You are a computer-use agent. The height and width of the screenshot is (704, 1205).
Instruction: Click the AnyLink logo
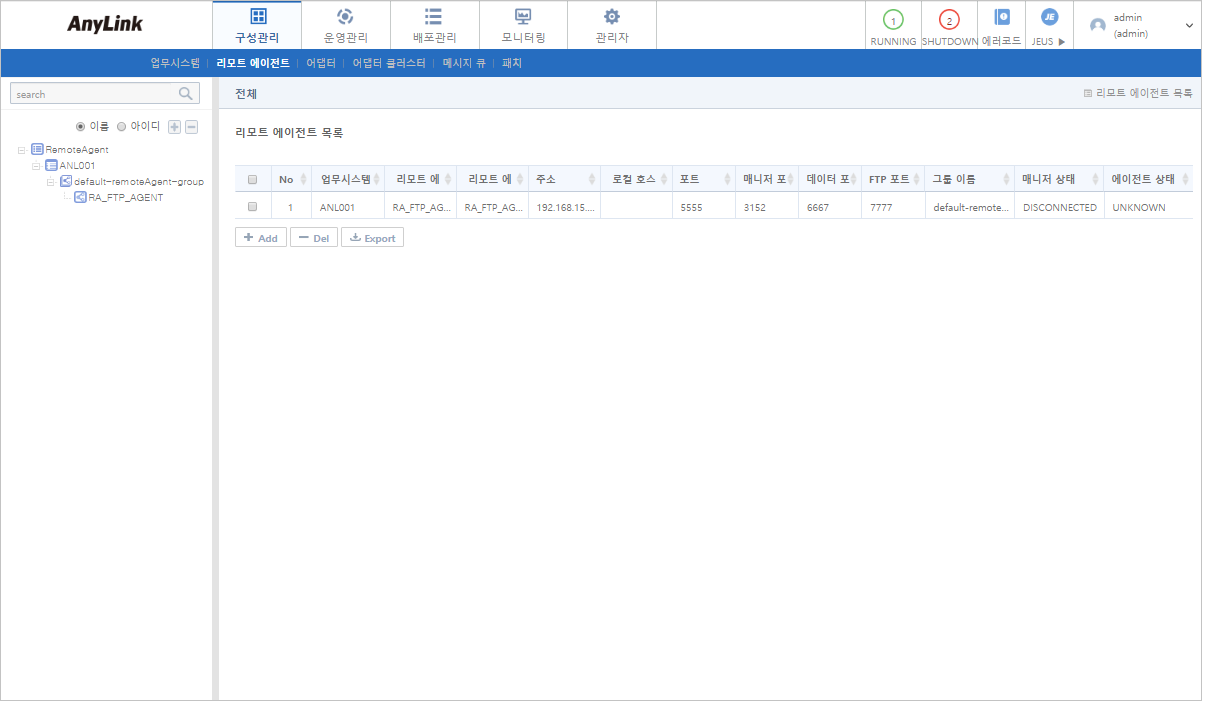[105, 24]
